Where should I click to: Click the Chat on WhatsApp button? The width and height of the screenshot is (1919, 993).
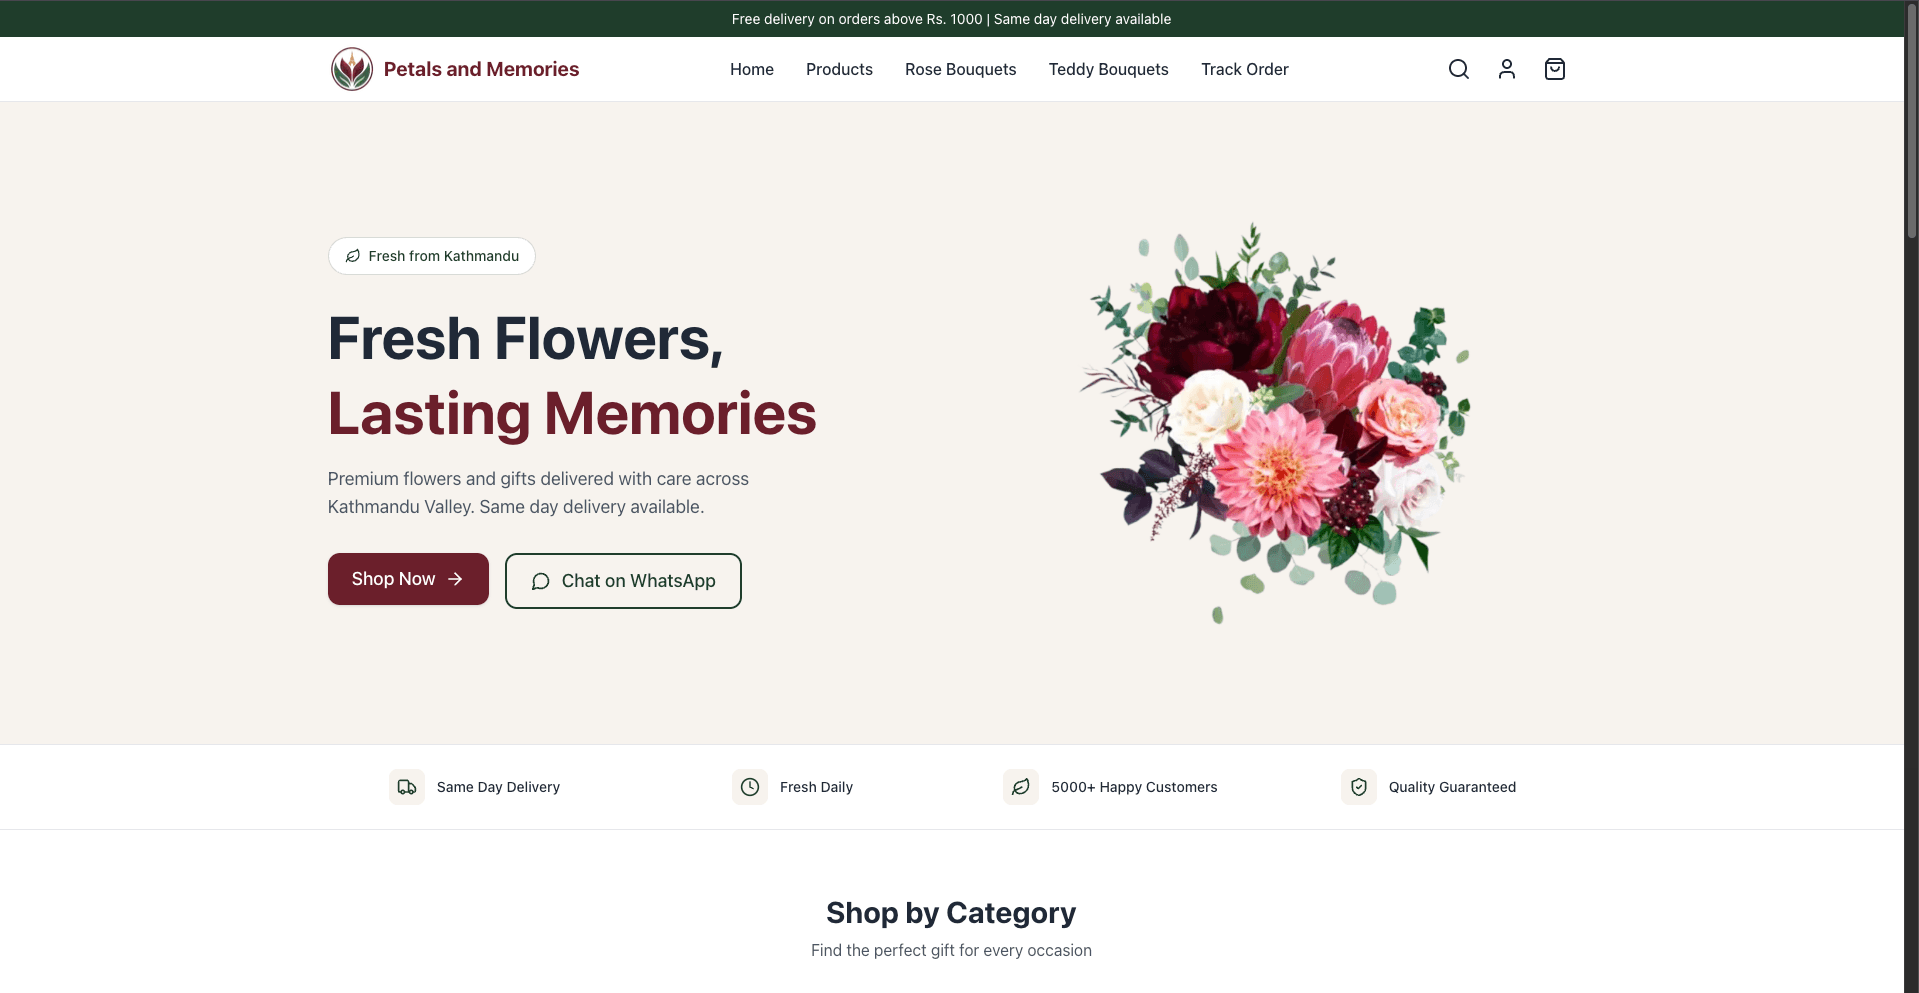[x=623, y=581]
